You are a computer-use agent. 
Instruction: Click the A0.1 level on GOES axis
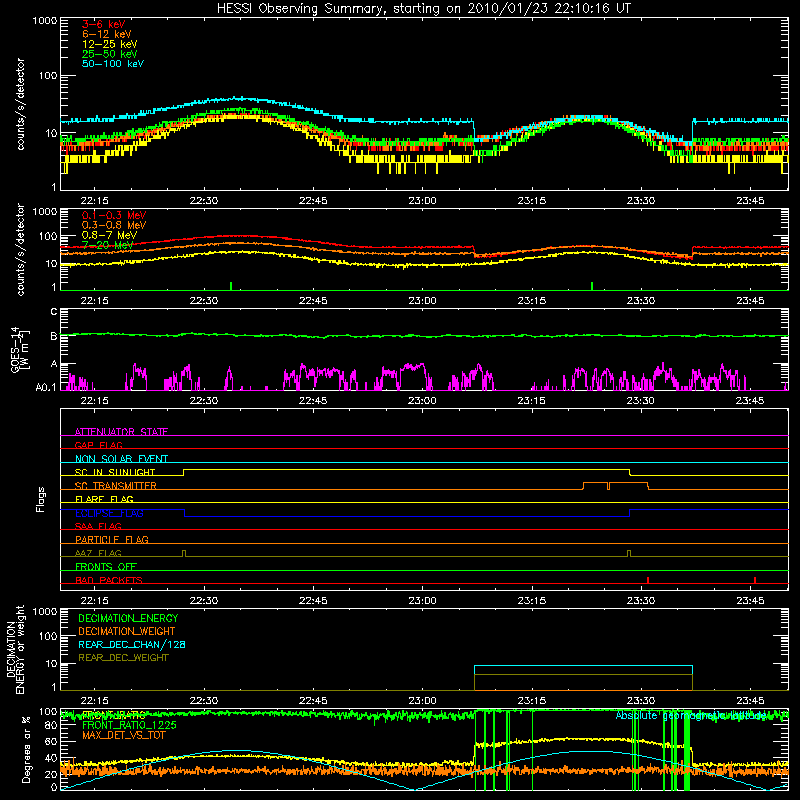(x=46, y=388)
